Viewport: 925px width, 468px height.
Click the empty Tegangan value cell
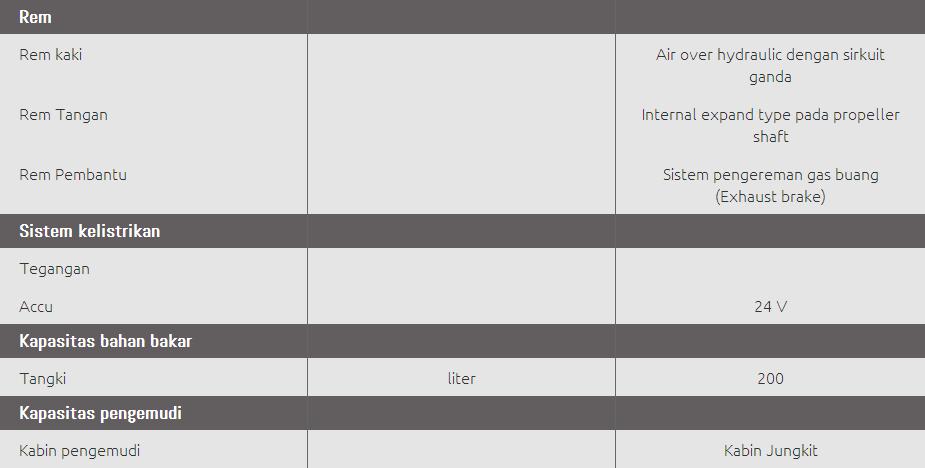pyautogui.click(x=770, y=269)
